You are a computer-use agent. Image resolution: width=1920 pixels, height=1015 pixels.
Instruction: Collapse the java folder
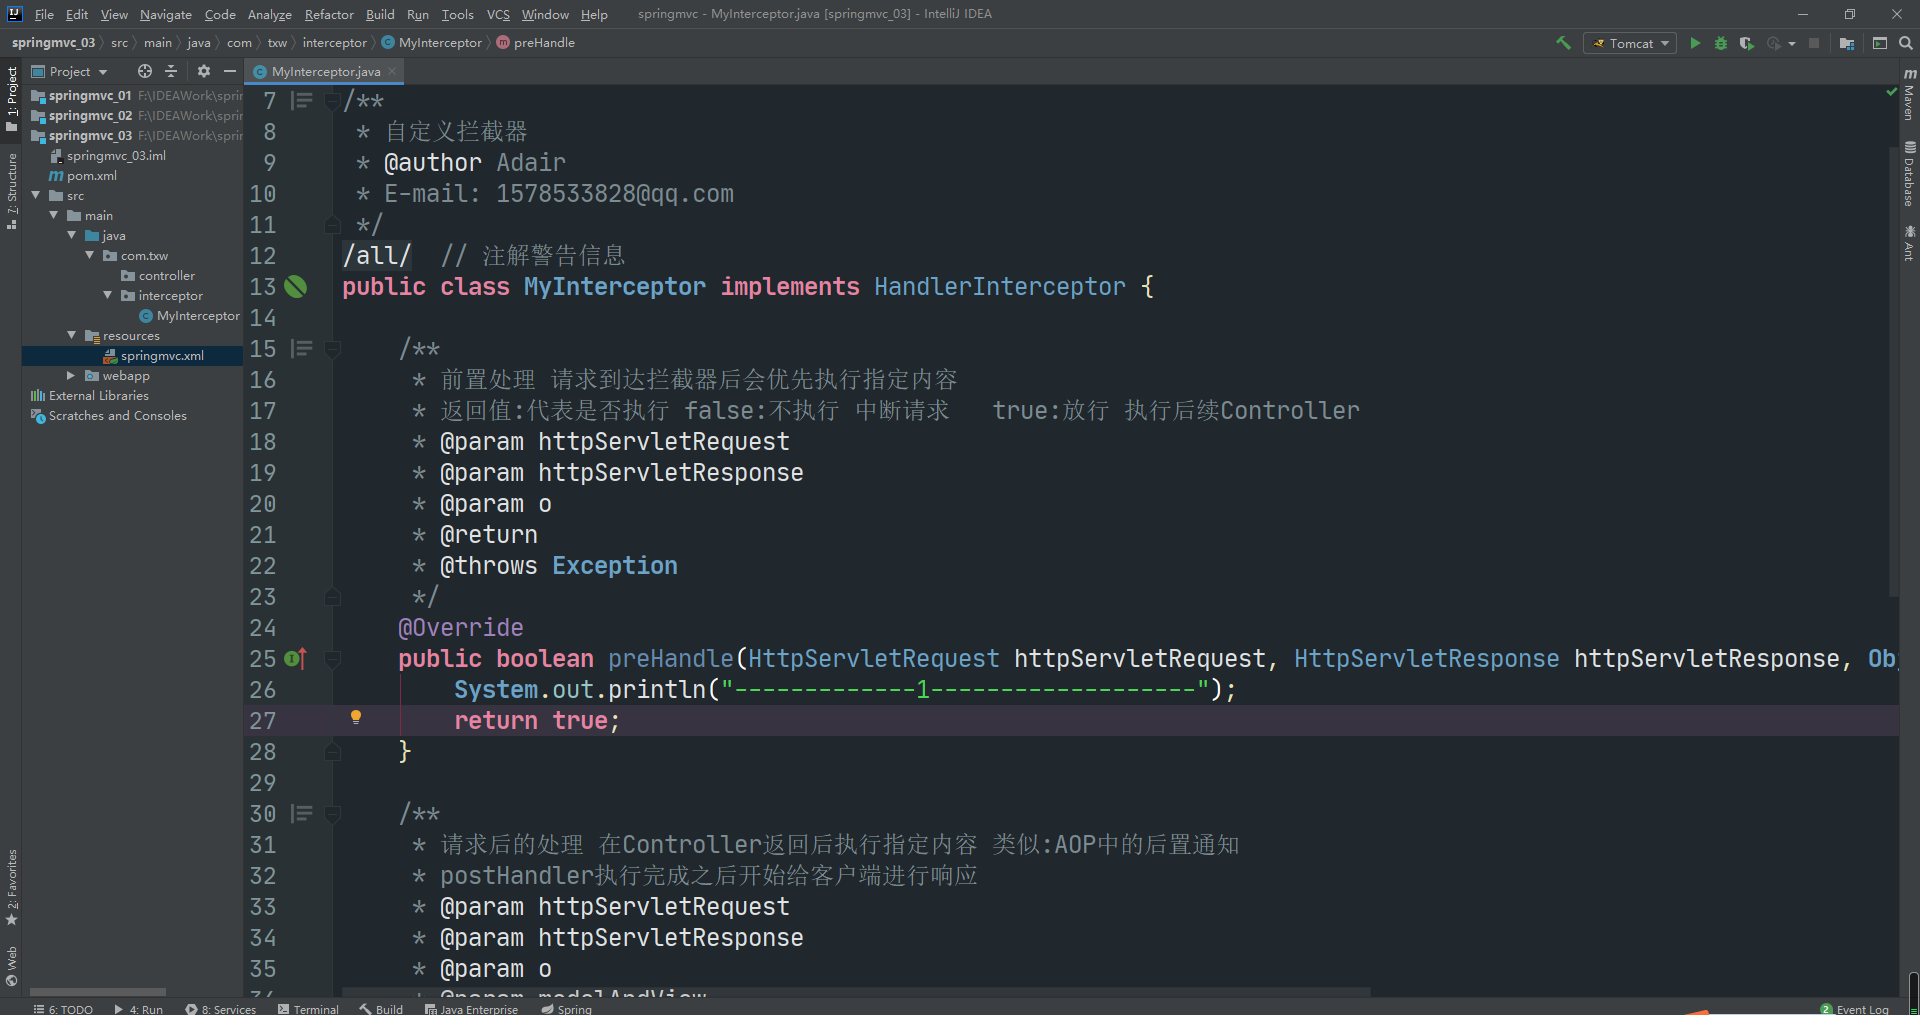[72, 235]
